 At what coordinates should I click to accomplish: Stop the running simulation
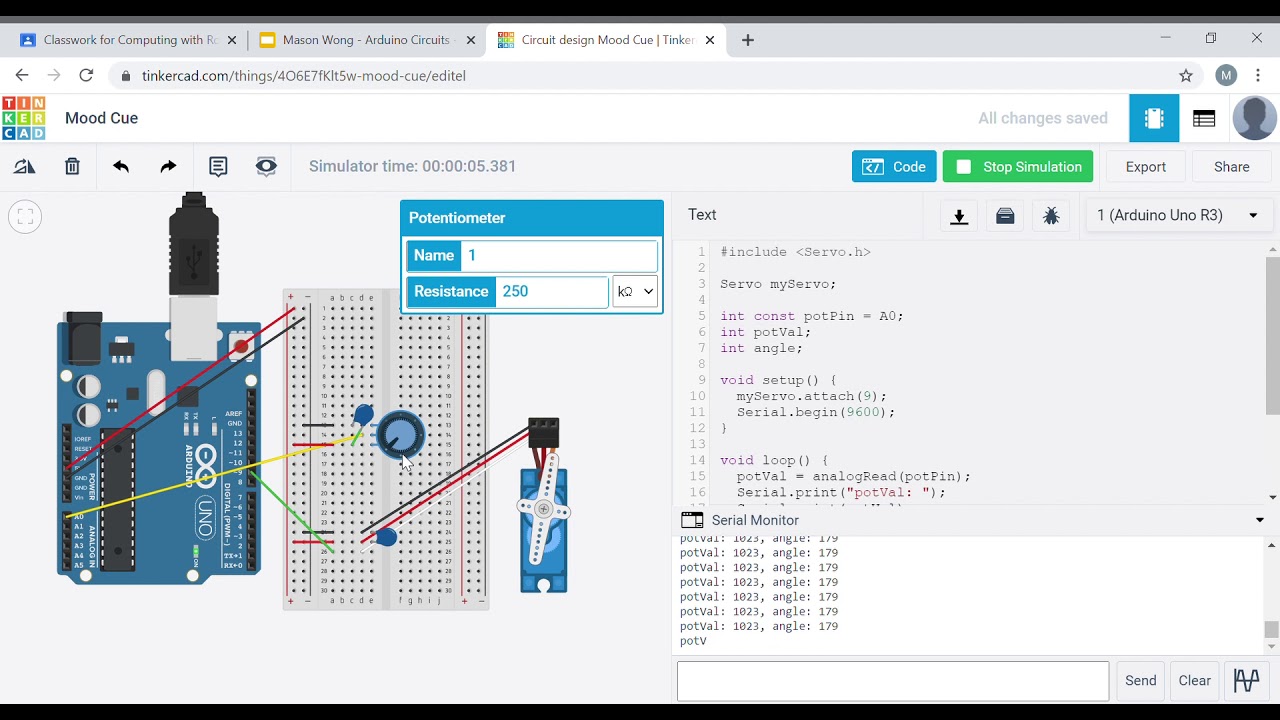1018,167
